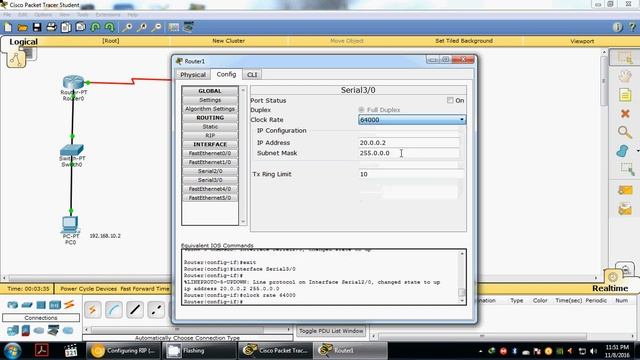Click New Cluster in the yellow bar
The height and width of the screenshot is (360, 640).
(x=229, y=41)
